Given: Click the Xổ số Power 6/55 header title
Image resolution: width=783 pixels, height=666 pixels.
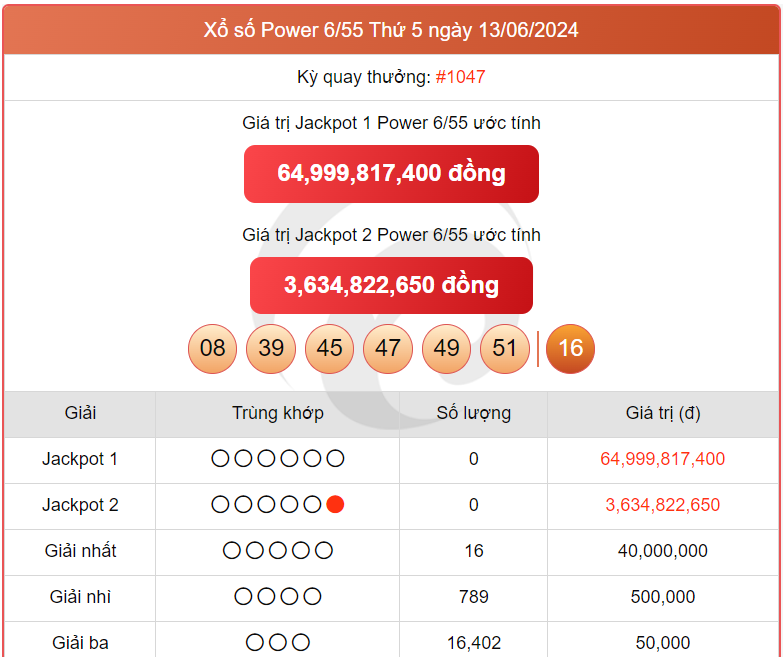Looking at the screenshot, I should [391, 30].
